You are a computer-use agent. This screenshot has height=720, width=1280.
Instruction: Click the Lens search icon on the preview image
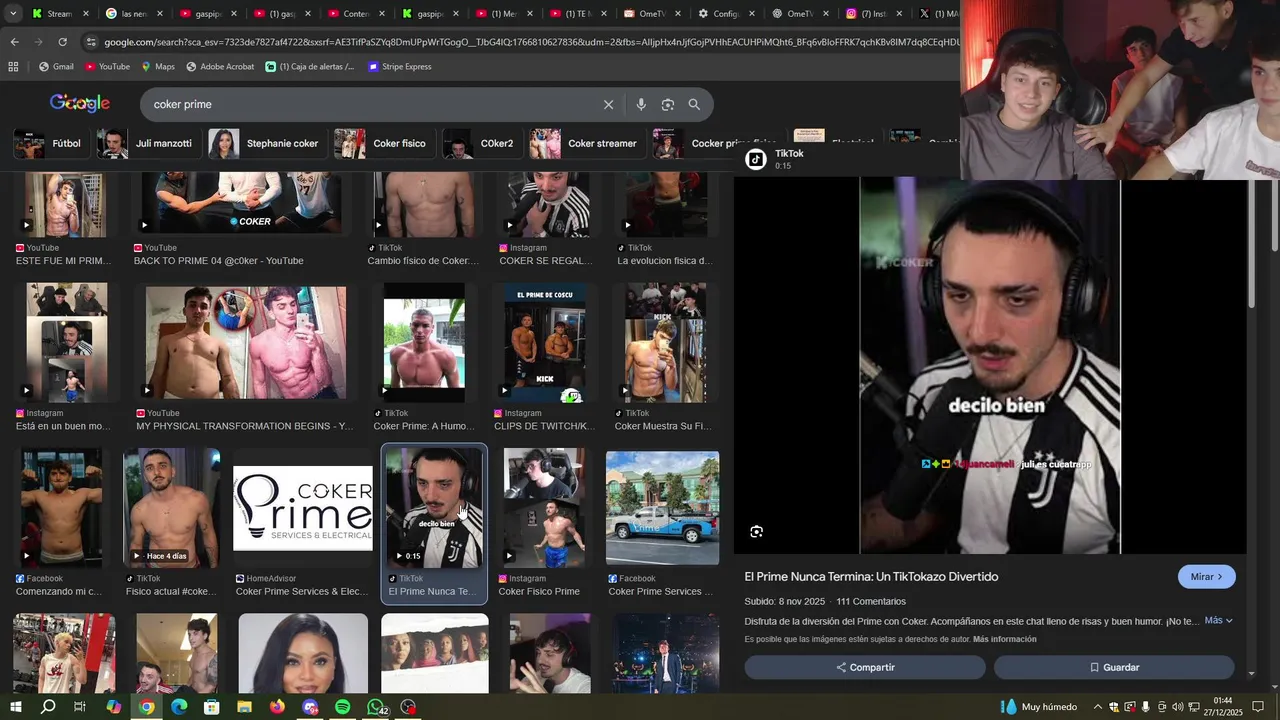(756, 532)
